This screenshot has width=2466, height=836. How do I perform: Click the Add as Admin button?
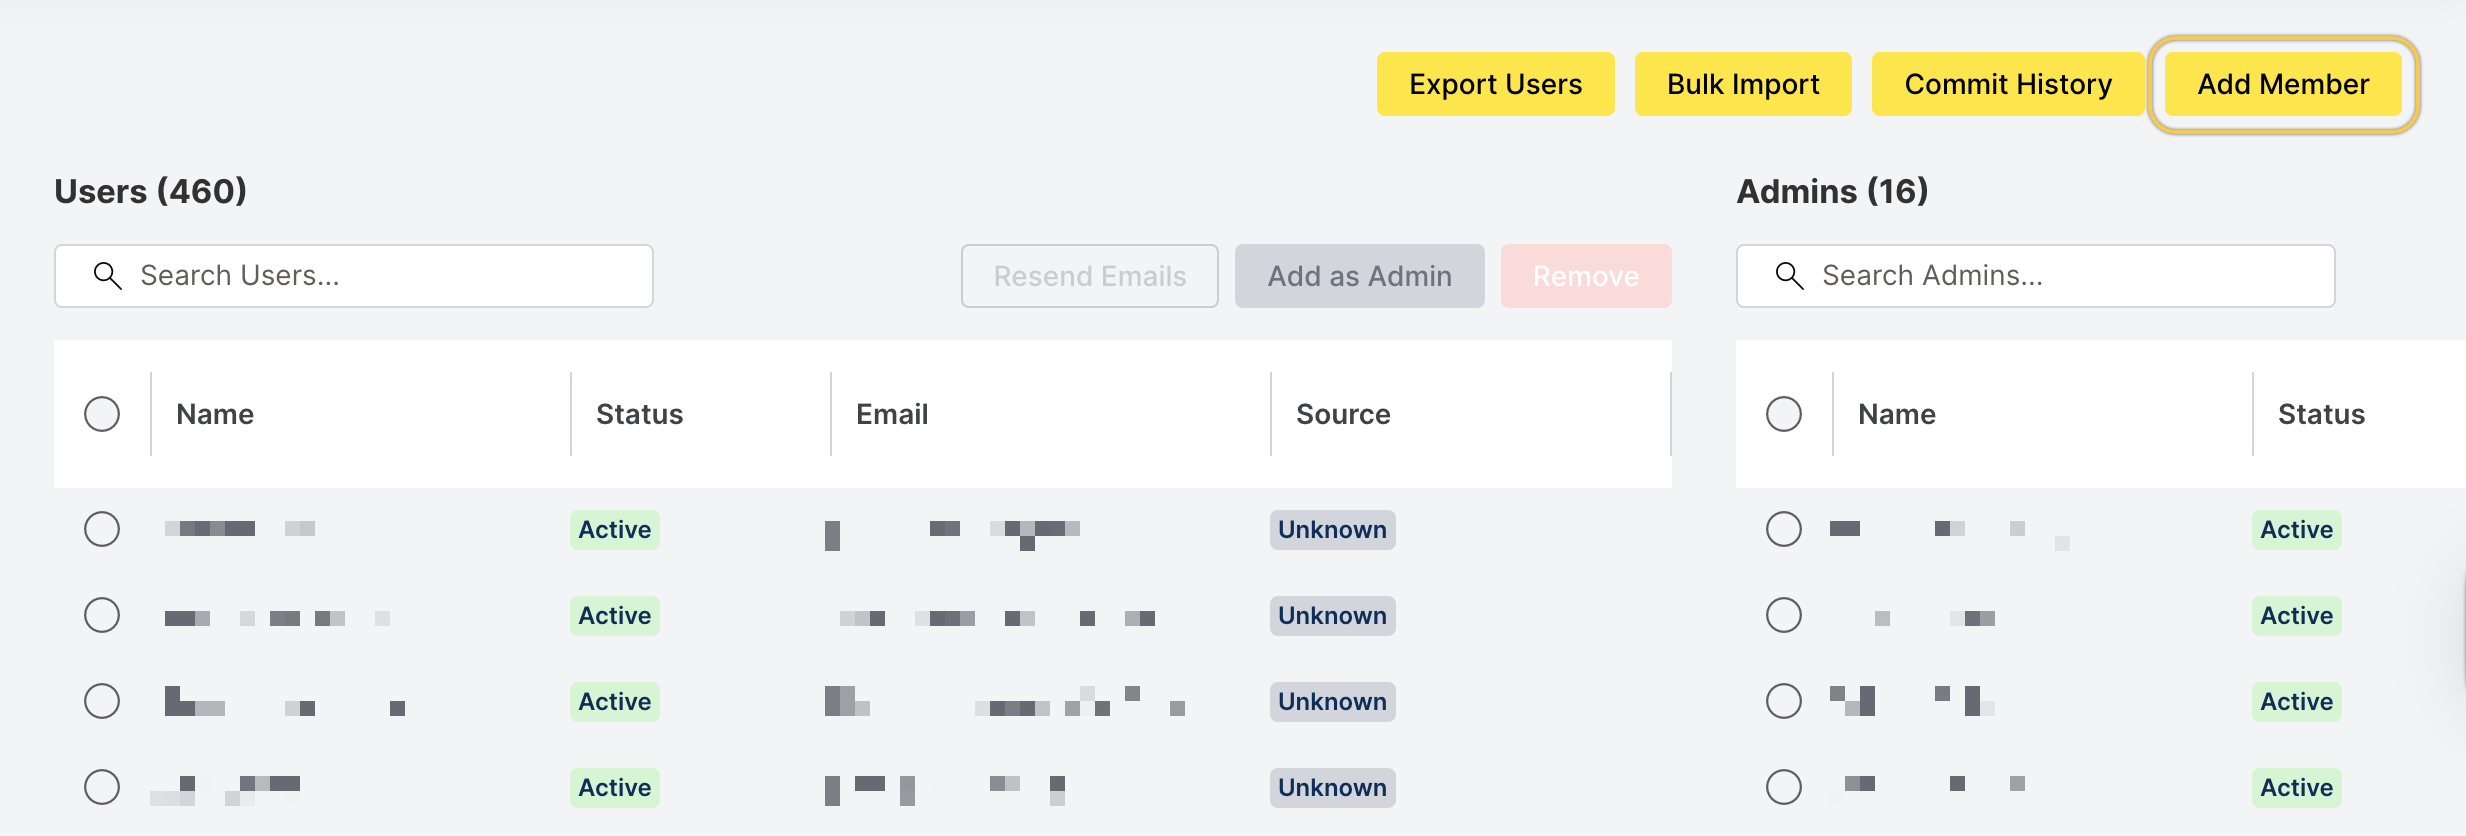coord(1359,276)
